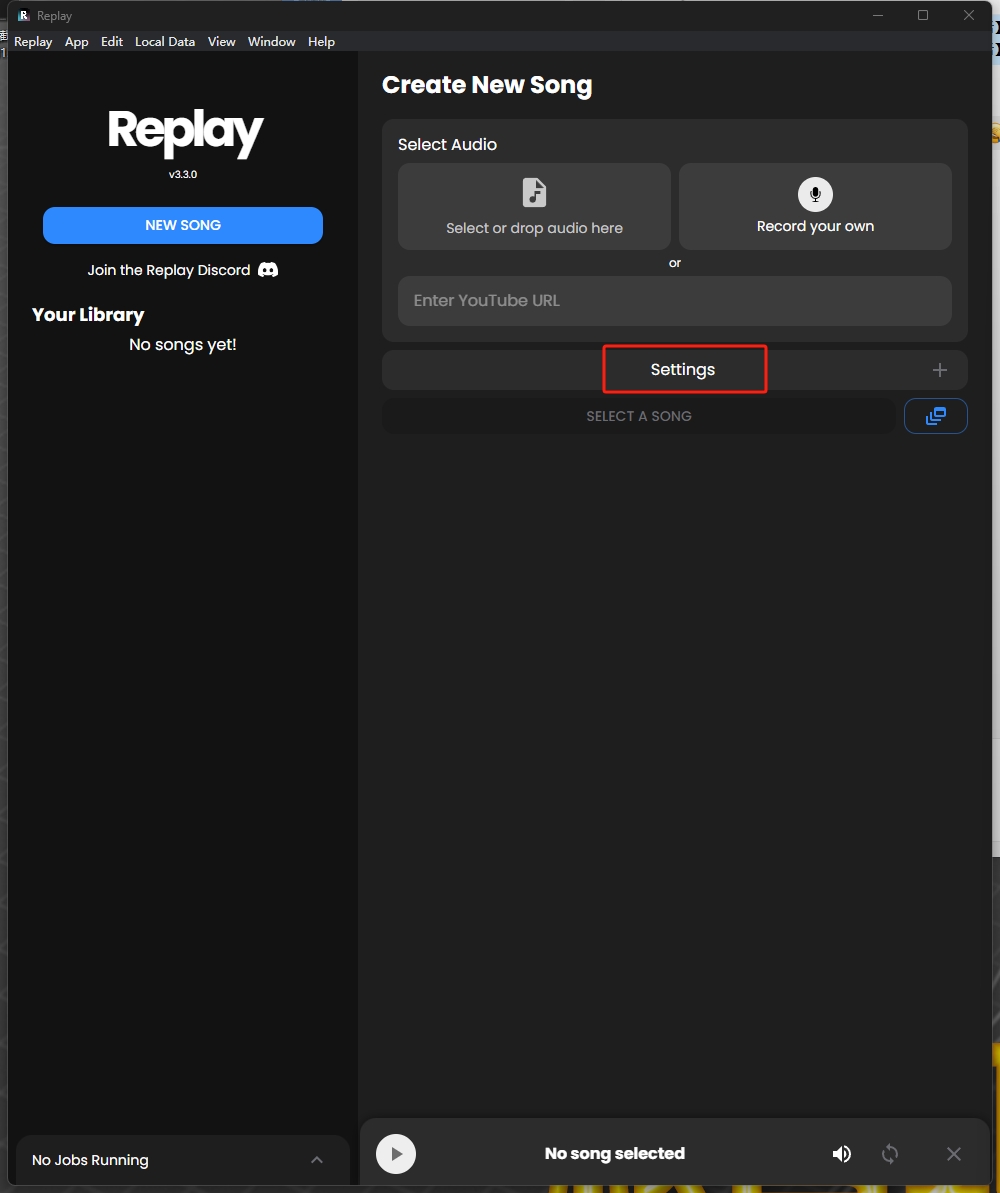1000x1193 pixels.
Task: Expand the Settings section
Action: (674, 370)
